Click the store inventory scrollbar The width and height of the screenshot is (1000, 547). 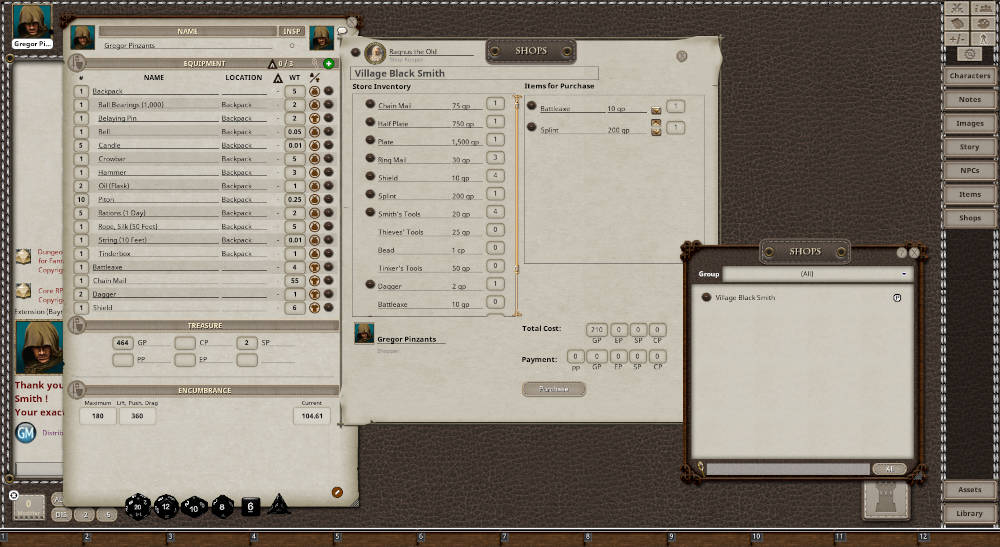(x=517, y=205)
